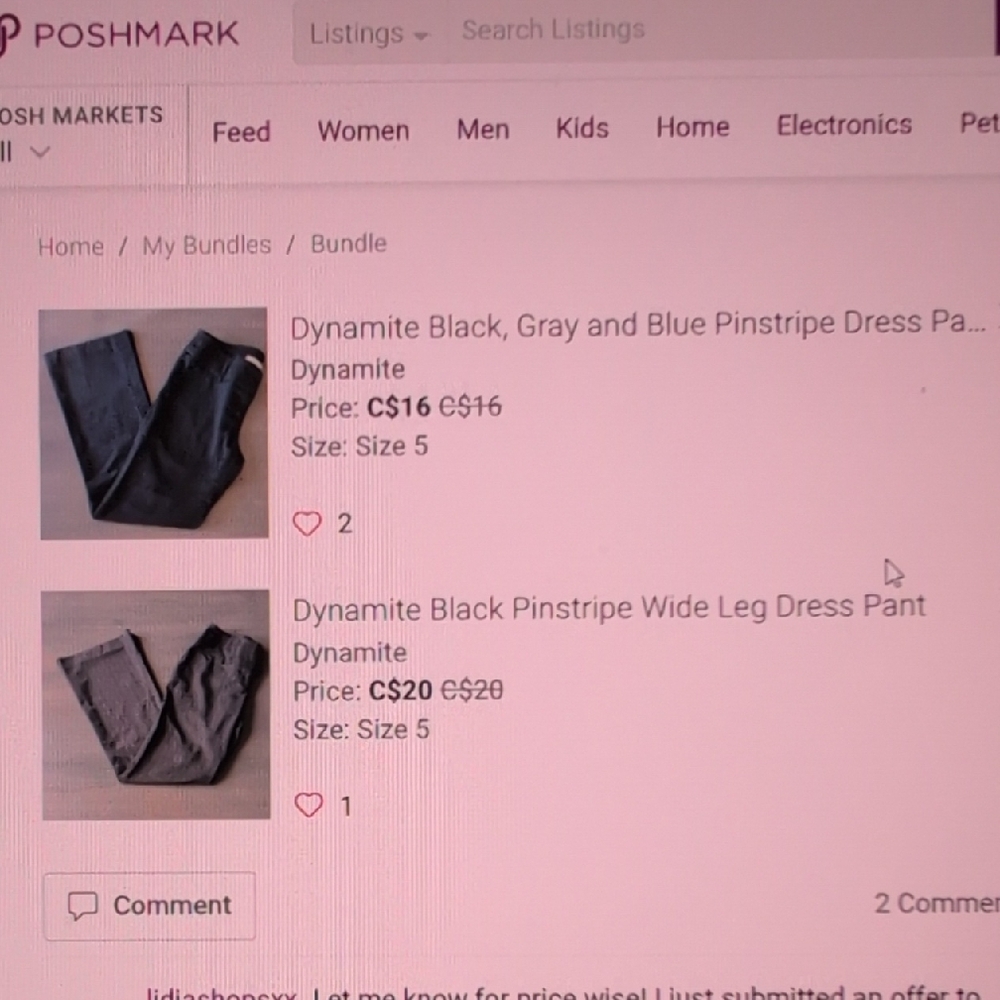
Task: Expand the Posh Markets All chevron
Action: click(40, 152)
